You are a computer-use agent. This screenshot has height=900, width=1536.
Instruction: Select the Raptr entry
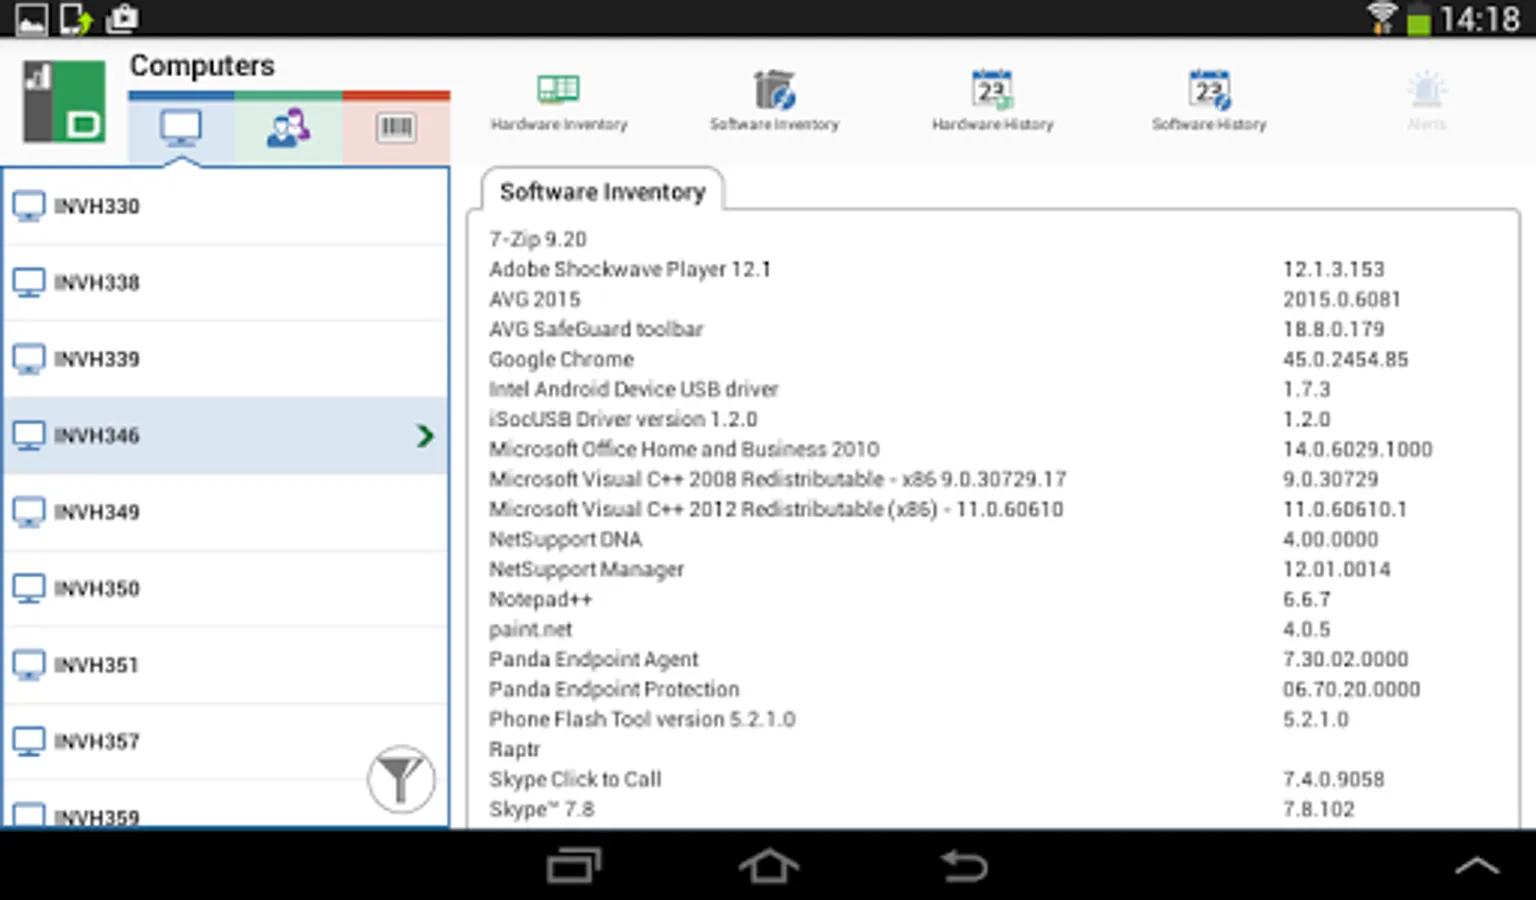514,749
